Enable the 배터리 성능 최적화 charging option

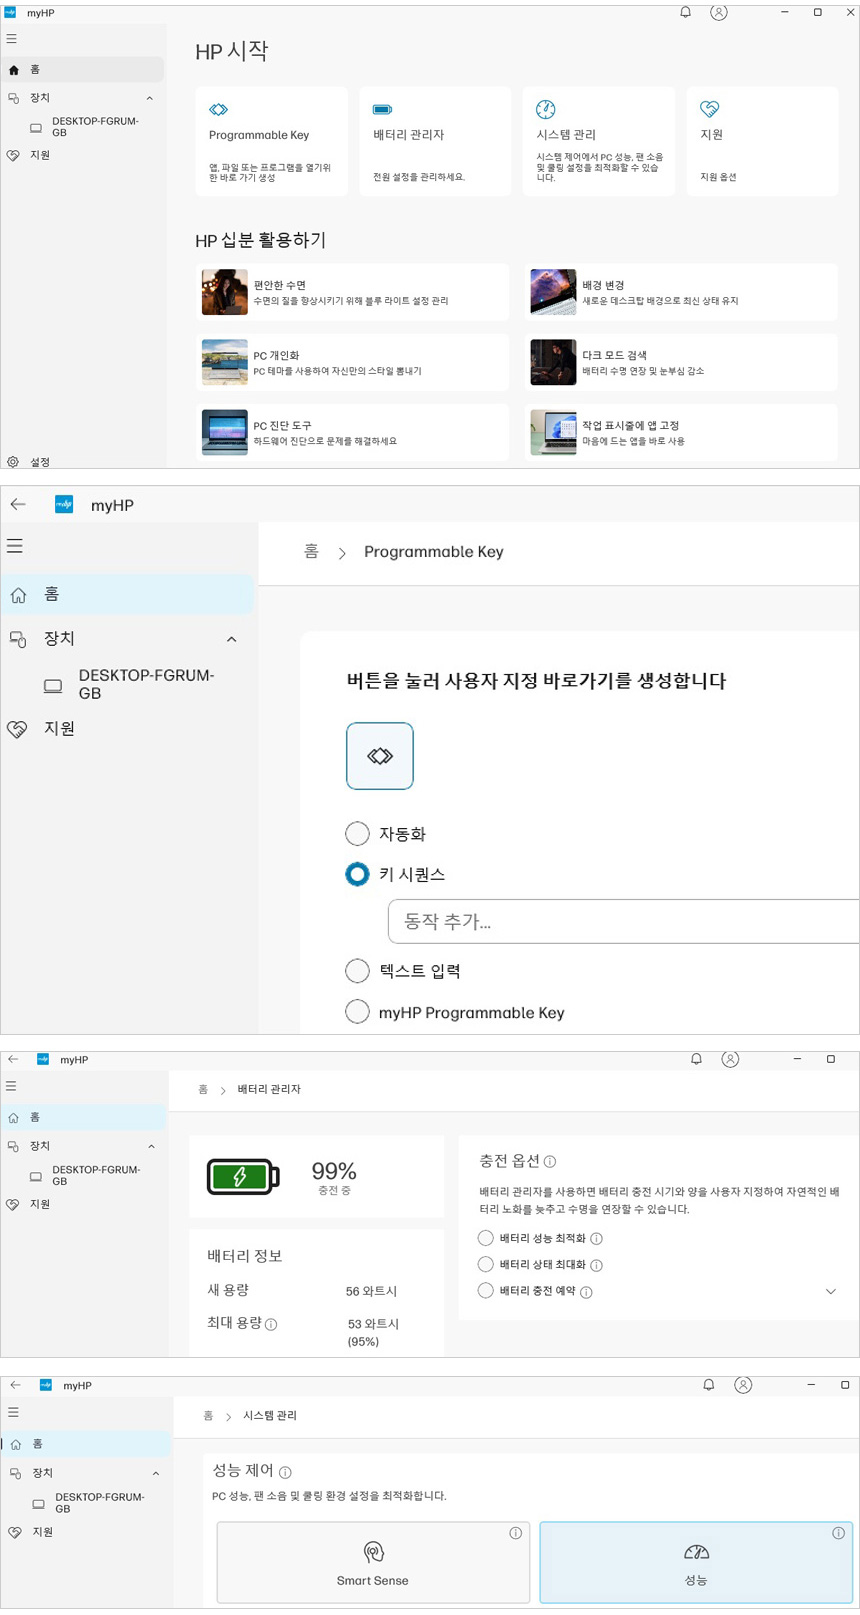click(x=486, y=1238)
